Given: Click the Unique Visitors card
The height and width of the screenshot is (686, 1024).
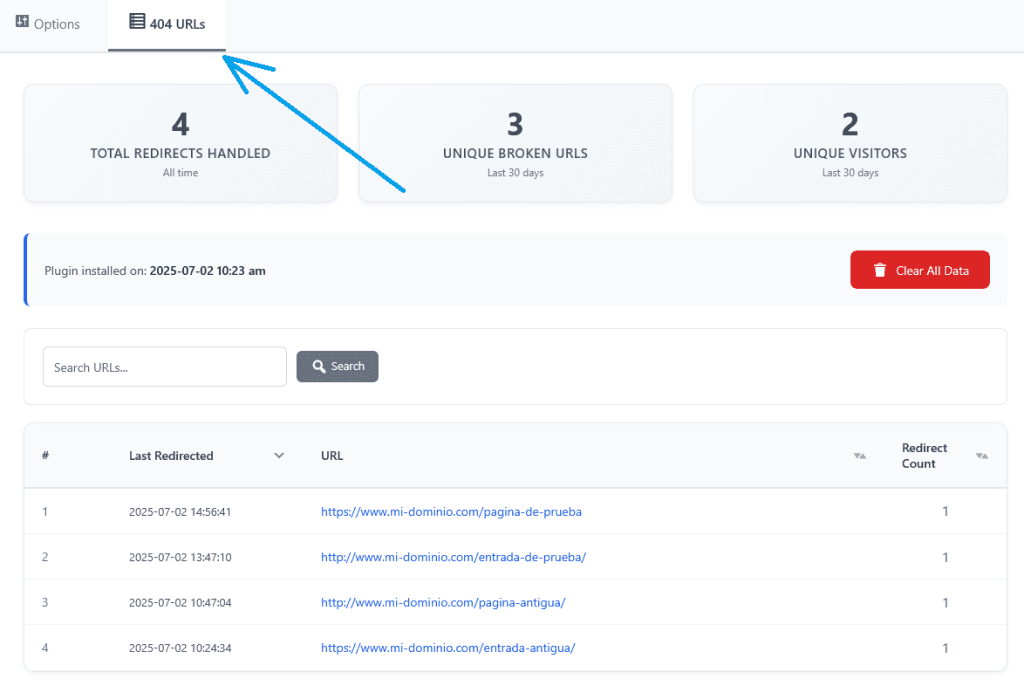Looking at the screenshot, I should click(850, 144).
